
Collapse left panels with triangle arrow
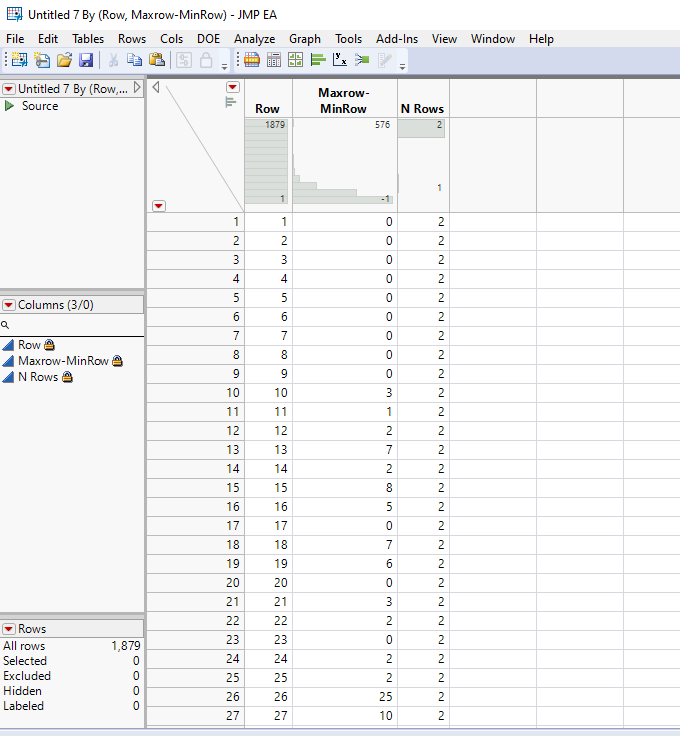click(156, 87)
